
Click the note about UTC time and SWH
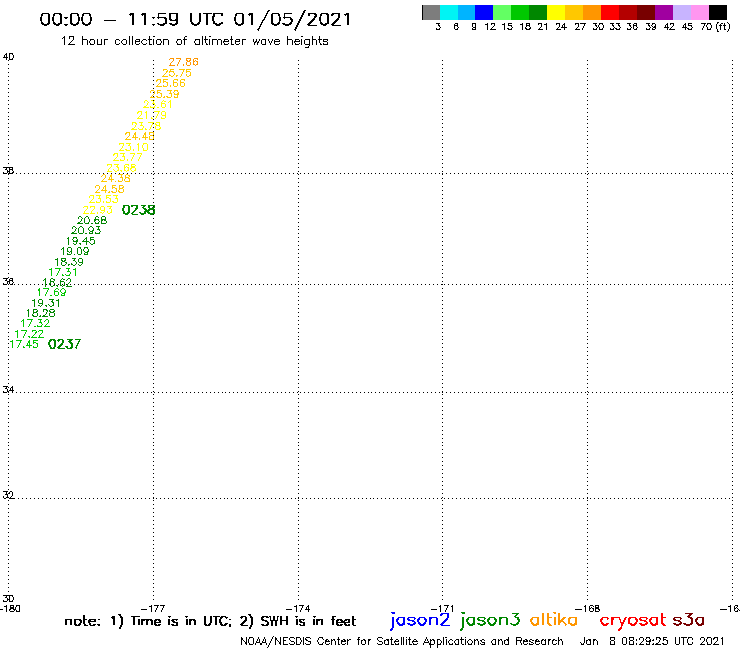pos(210,621)
